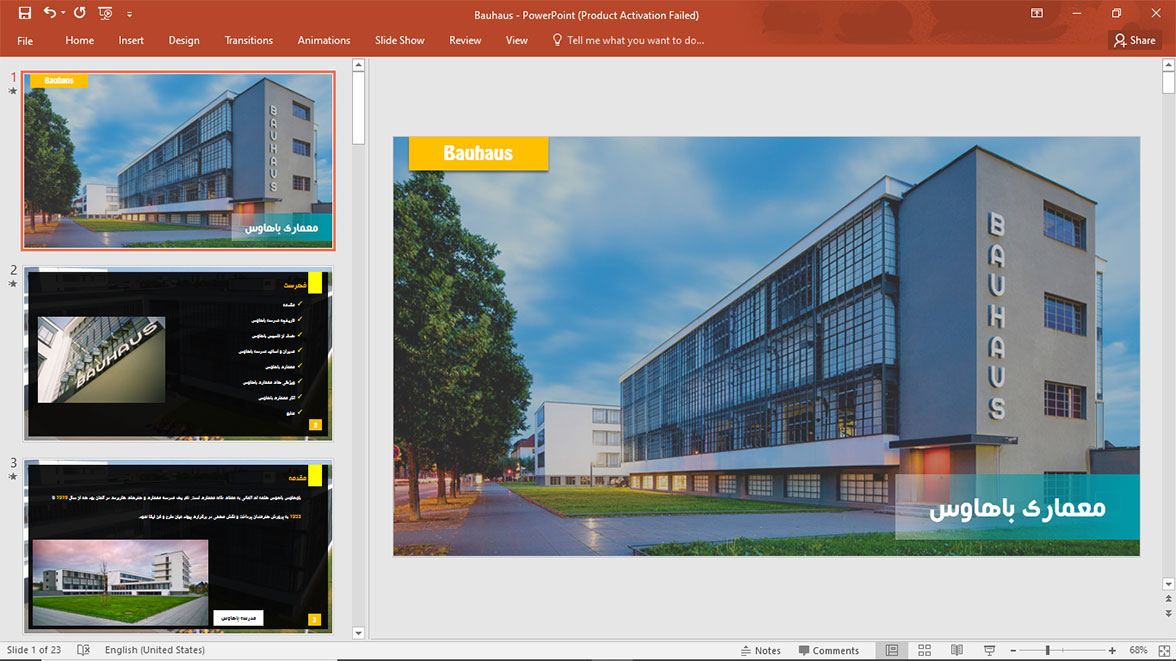Toggle the Comments pane button
Viewport: 1176px width, 661px height.
(x=829, y=650)
